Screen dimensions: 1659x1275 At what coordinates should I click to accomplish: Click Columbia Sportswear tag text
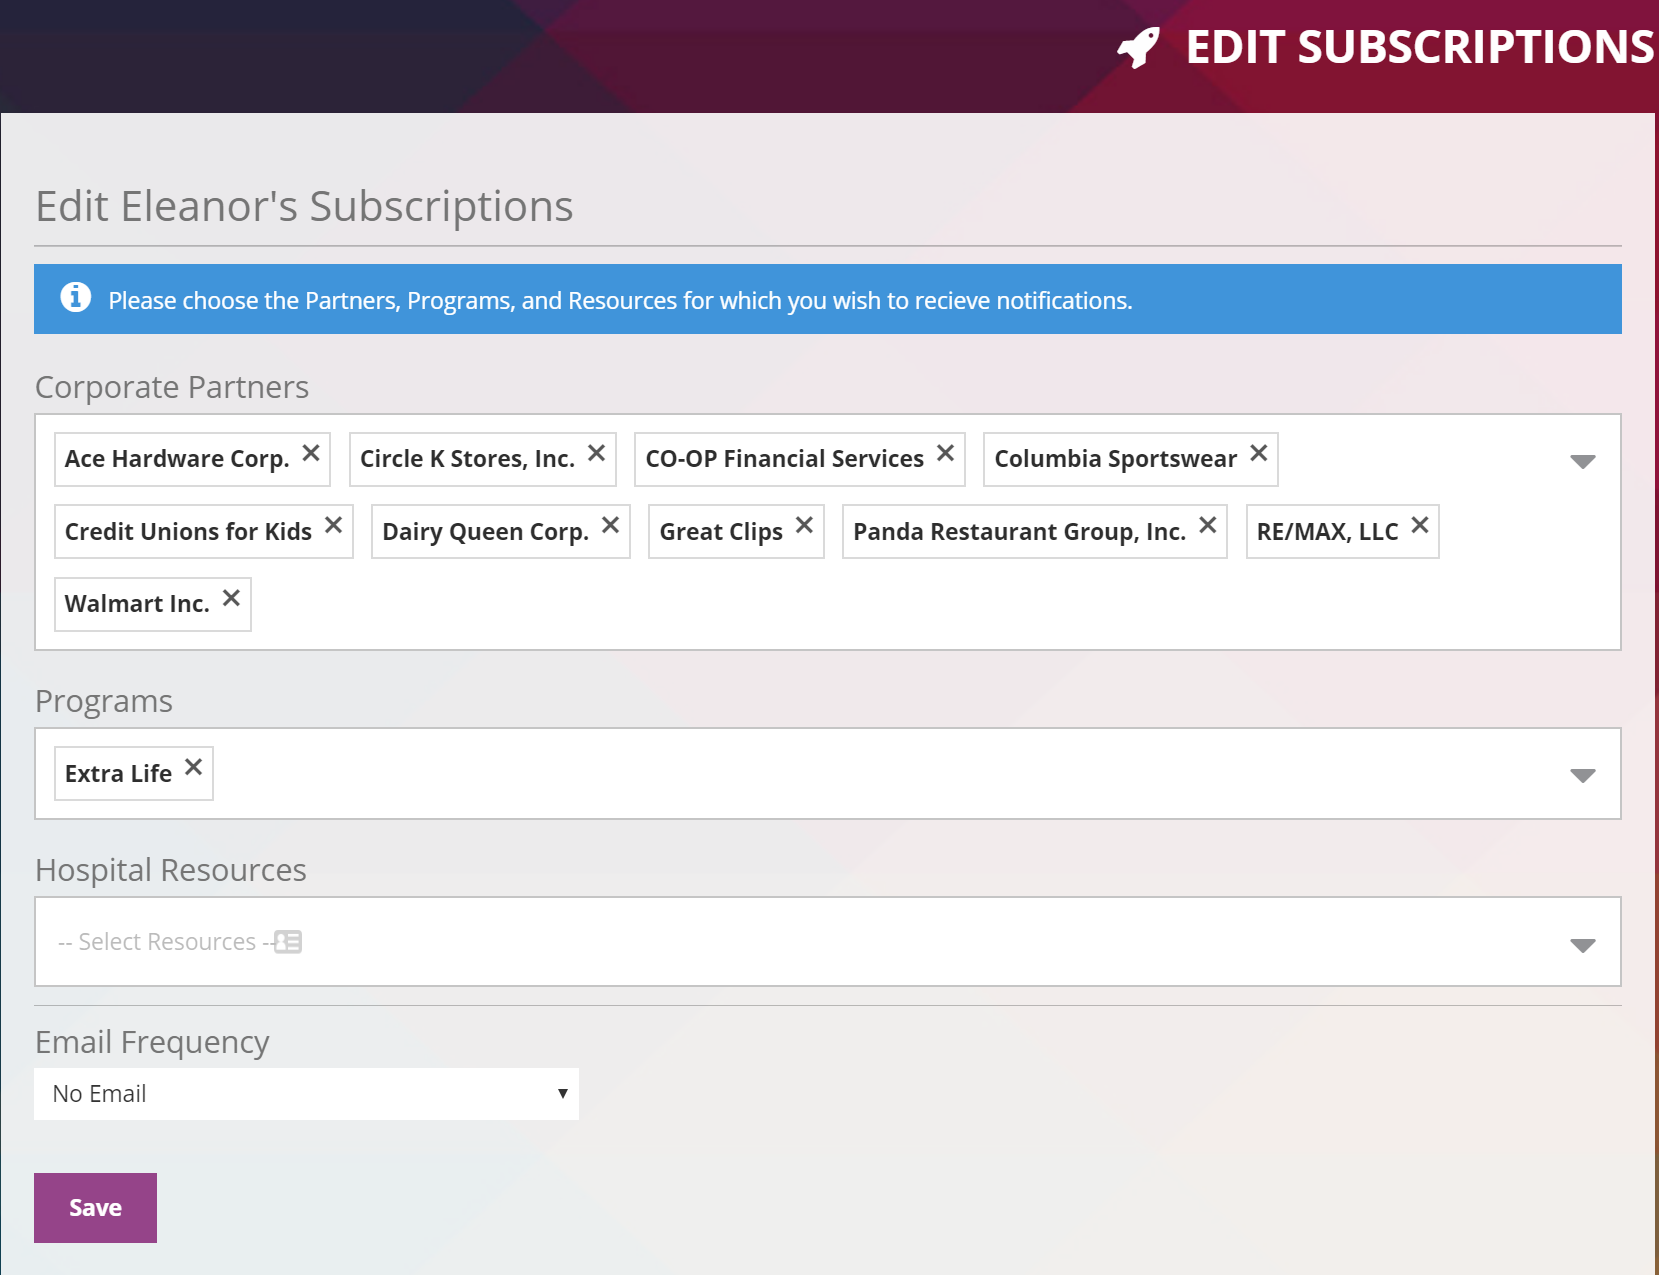(1115, 459)
